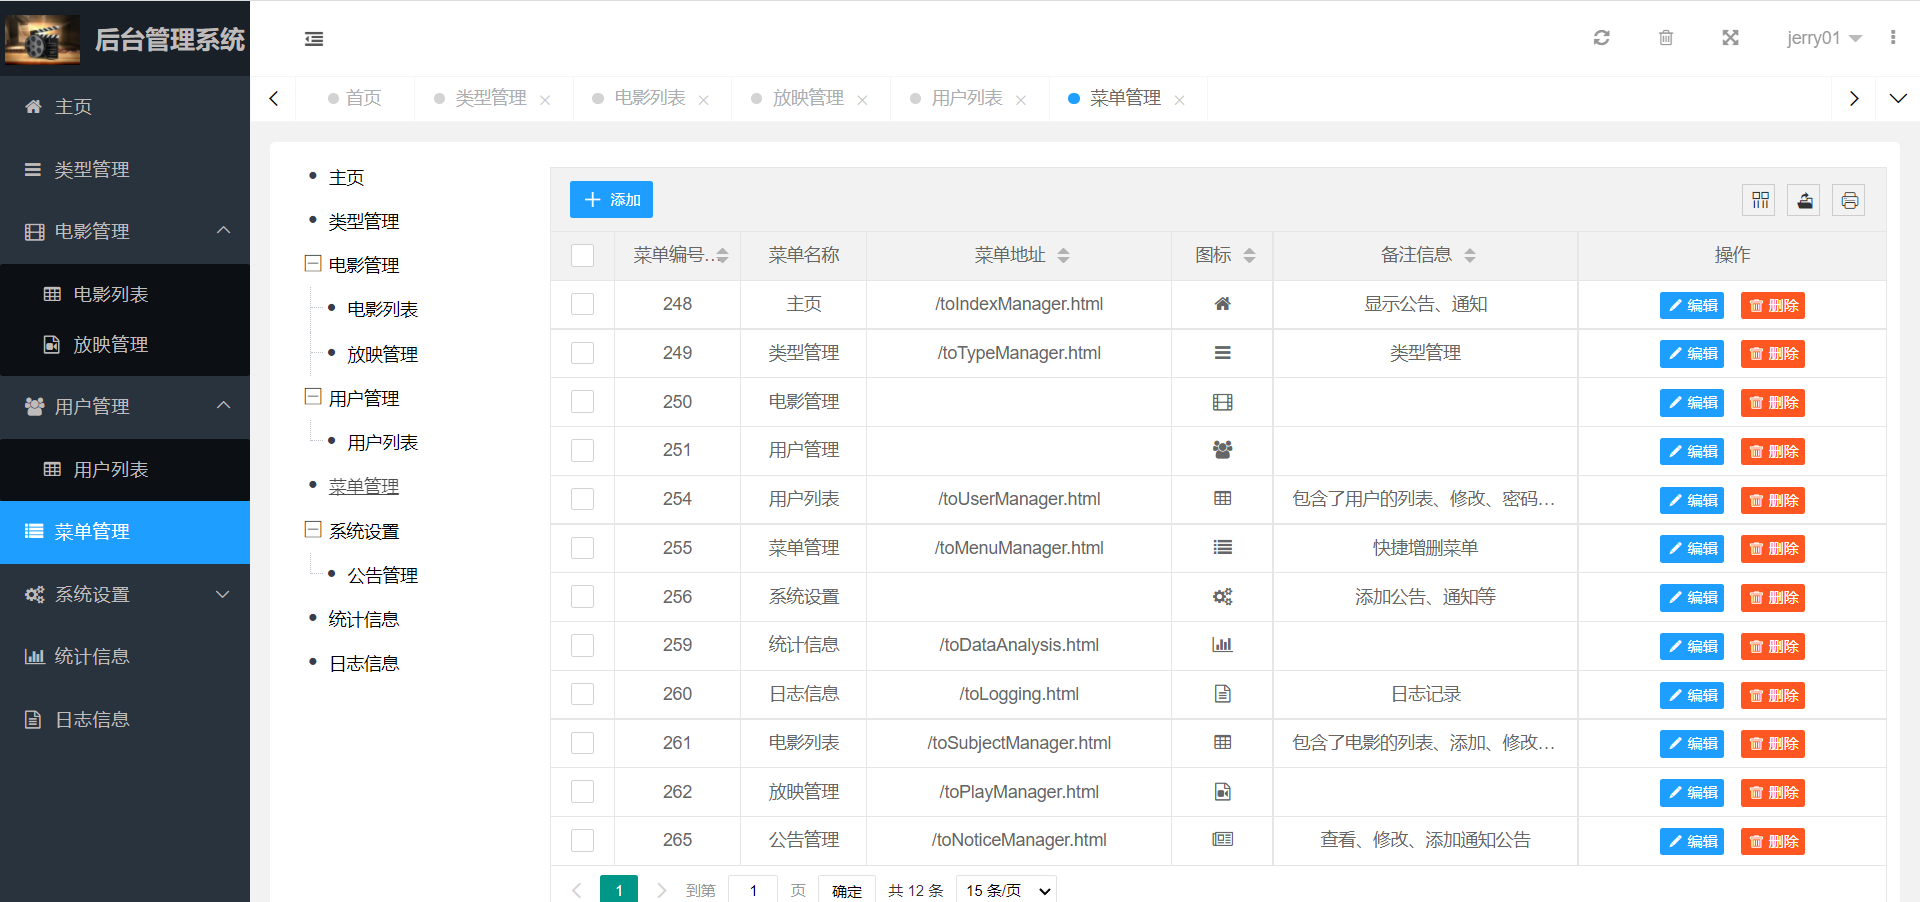Close the 菜单管理 tab

pos(1180,100)
